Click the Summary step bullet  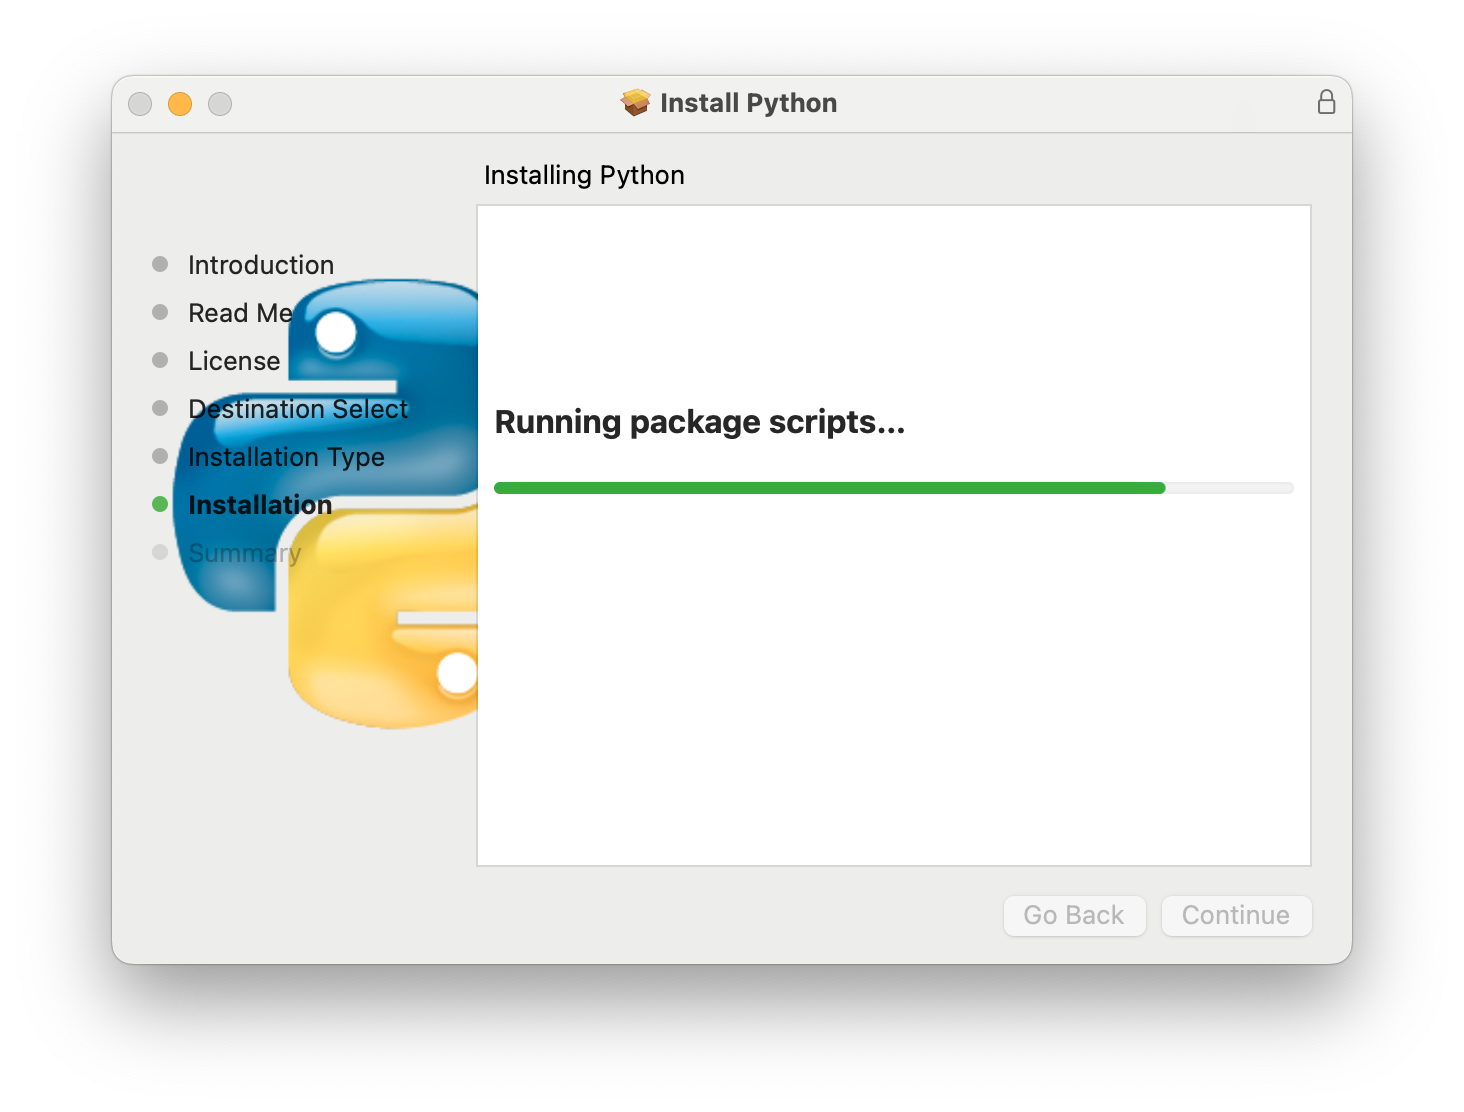(160, 552)
